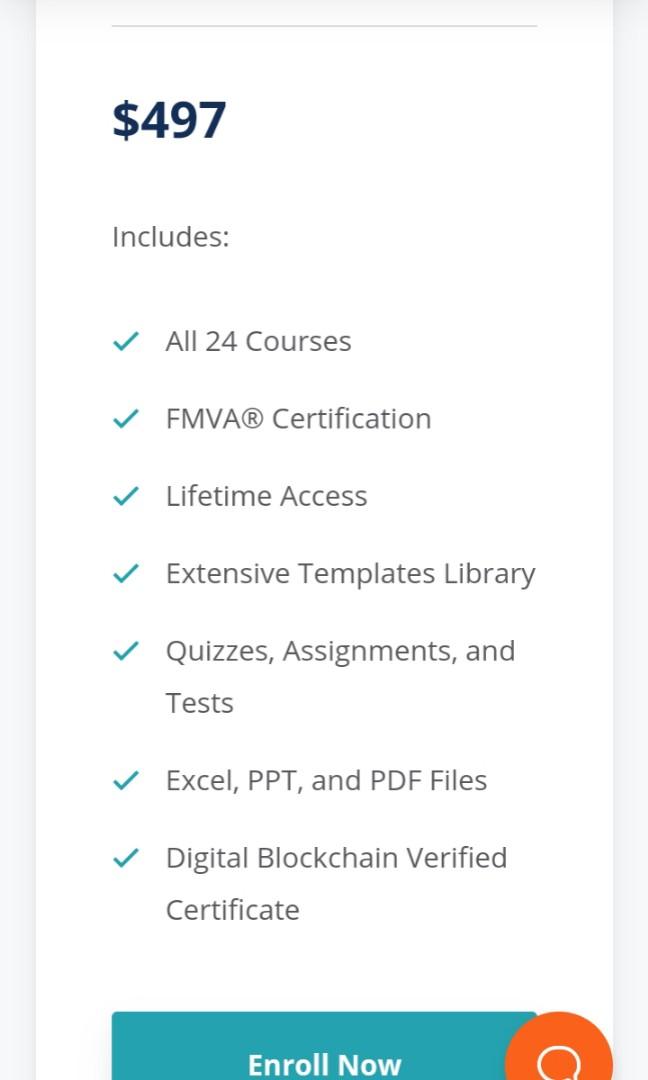Click the Extensive Templates Library feature text
This screenshot has height=1080, width=648.
click(350, 572)
